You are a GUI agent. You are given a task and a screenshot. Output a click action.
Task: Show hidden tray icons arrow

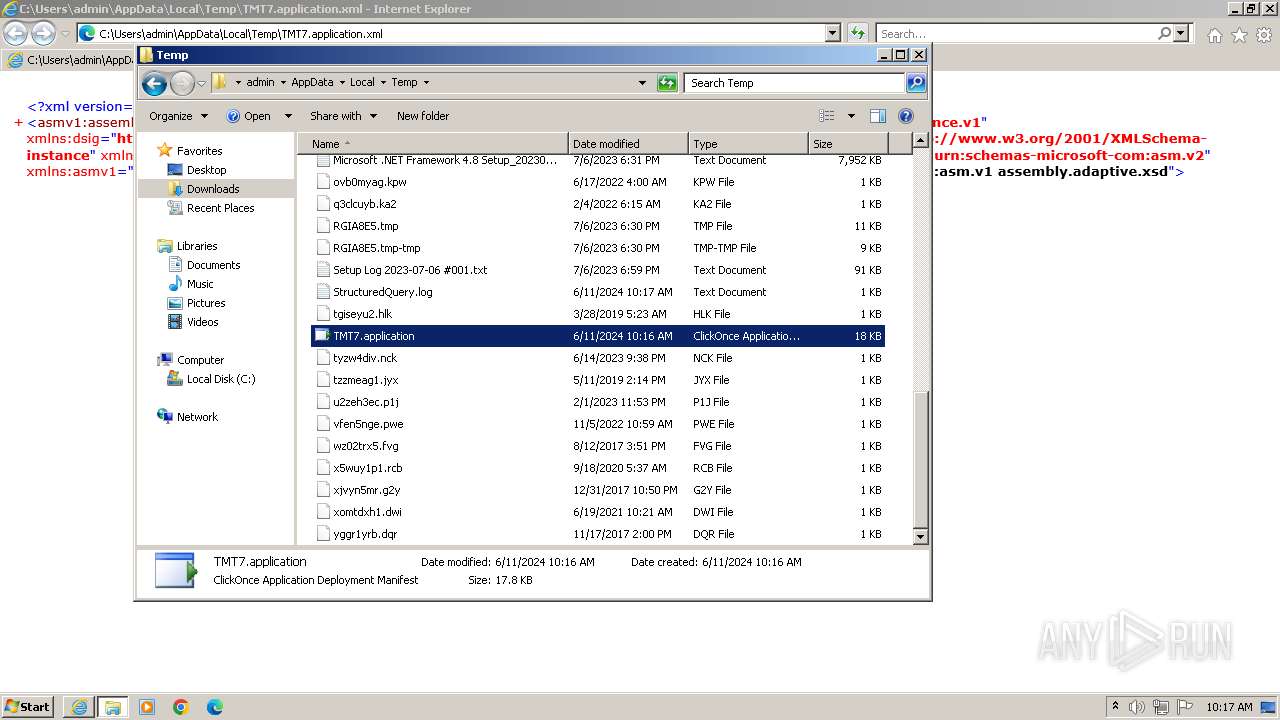tap(1116, 706)
